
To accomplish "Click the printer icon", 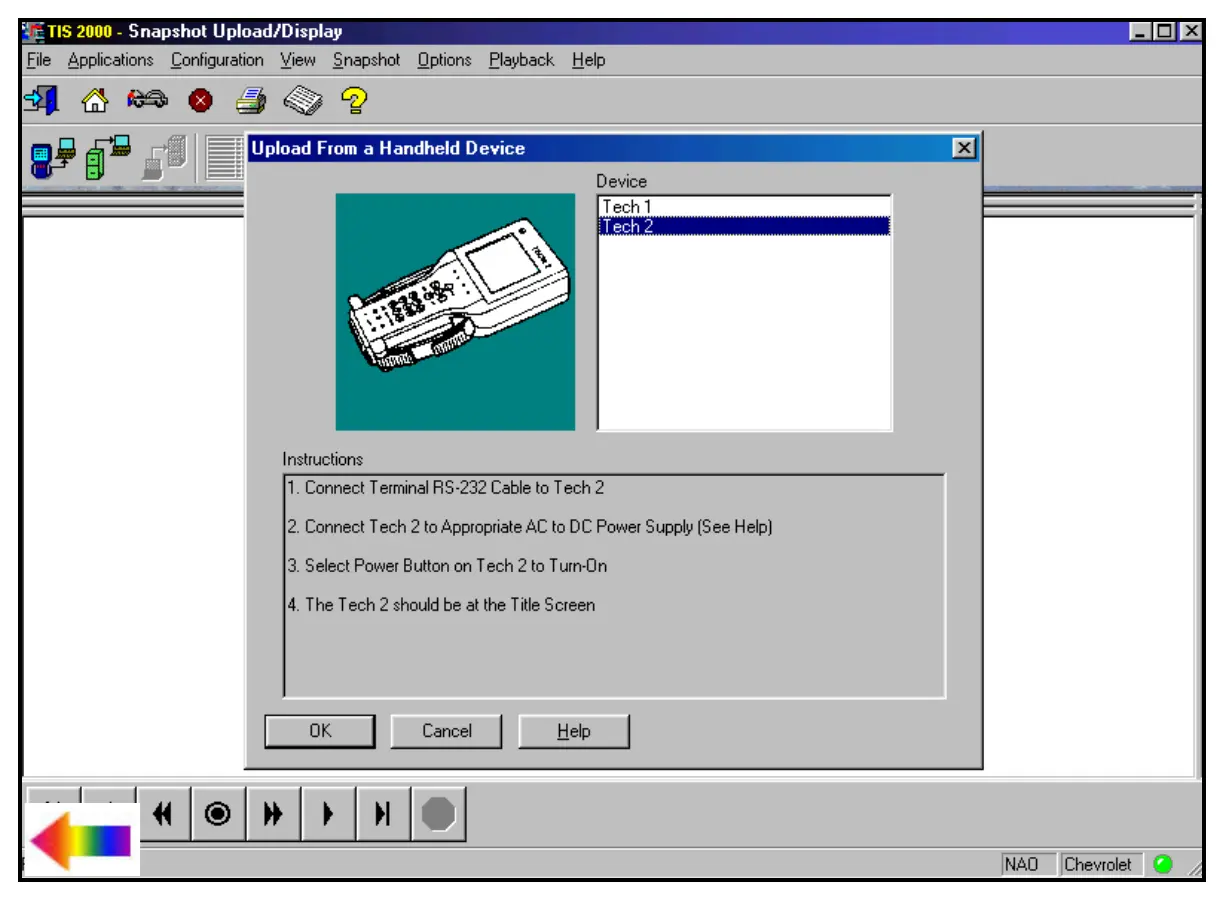I will [251, 100].
